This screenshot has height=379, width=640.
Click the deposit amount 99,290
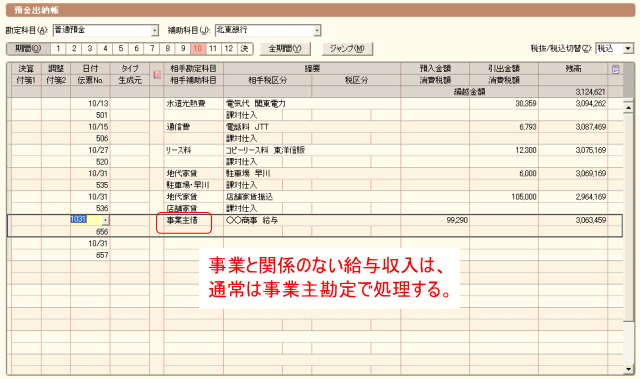[457, 220]
